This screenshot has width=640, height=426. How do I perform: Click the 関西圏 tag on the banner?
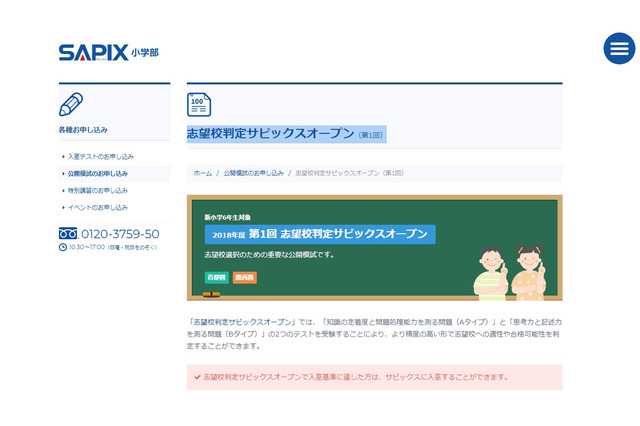click(x=244, y=277)
